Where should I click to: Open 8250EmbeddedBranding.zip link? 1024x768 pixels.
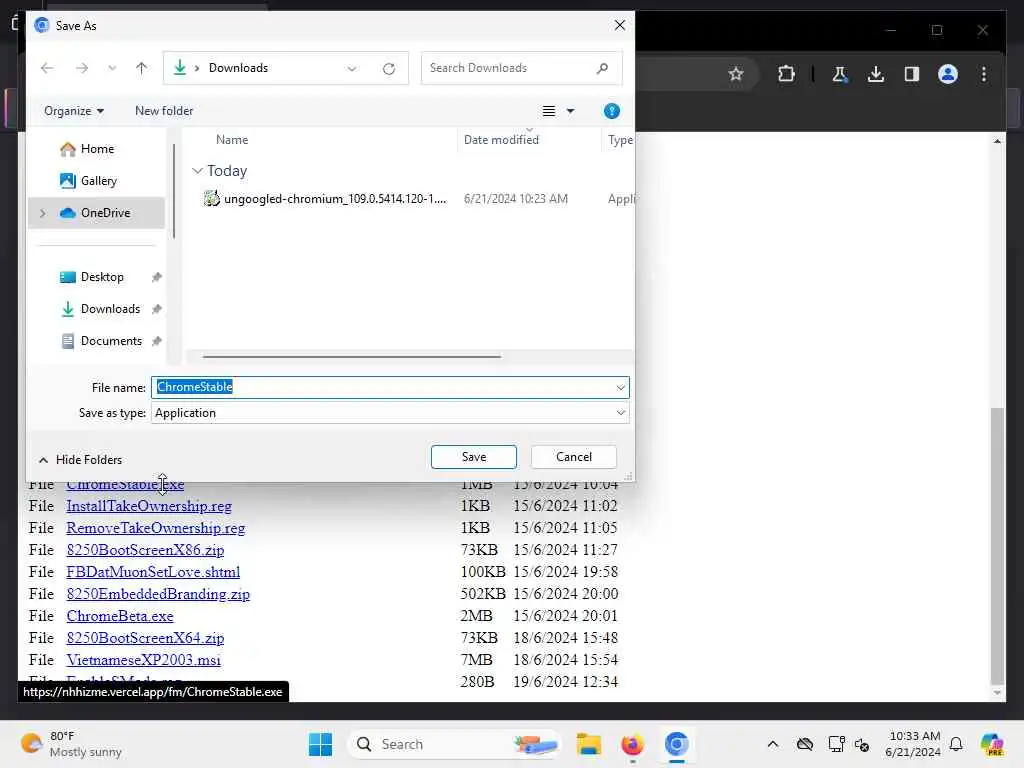pyautogui.click(x=158, y=594)
